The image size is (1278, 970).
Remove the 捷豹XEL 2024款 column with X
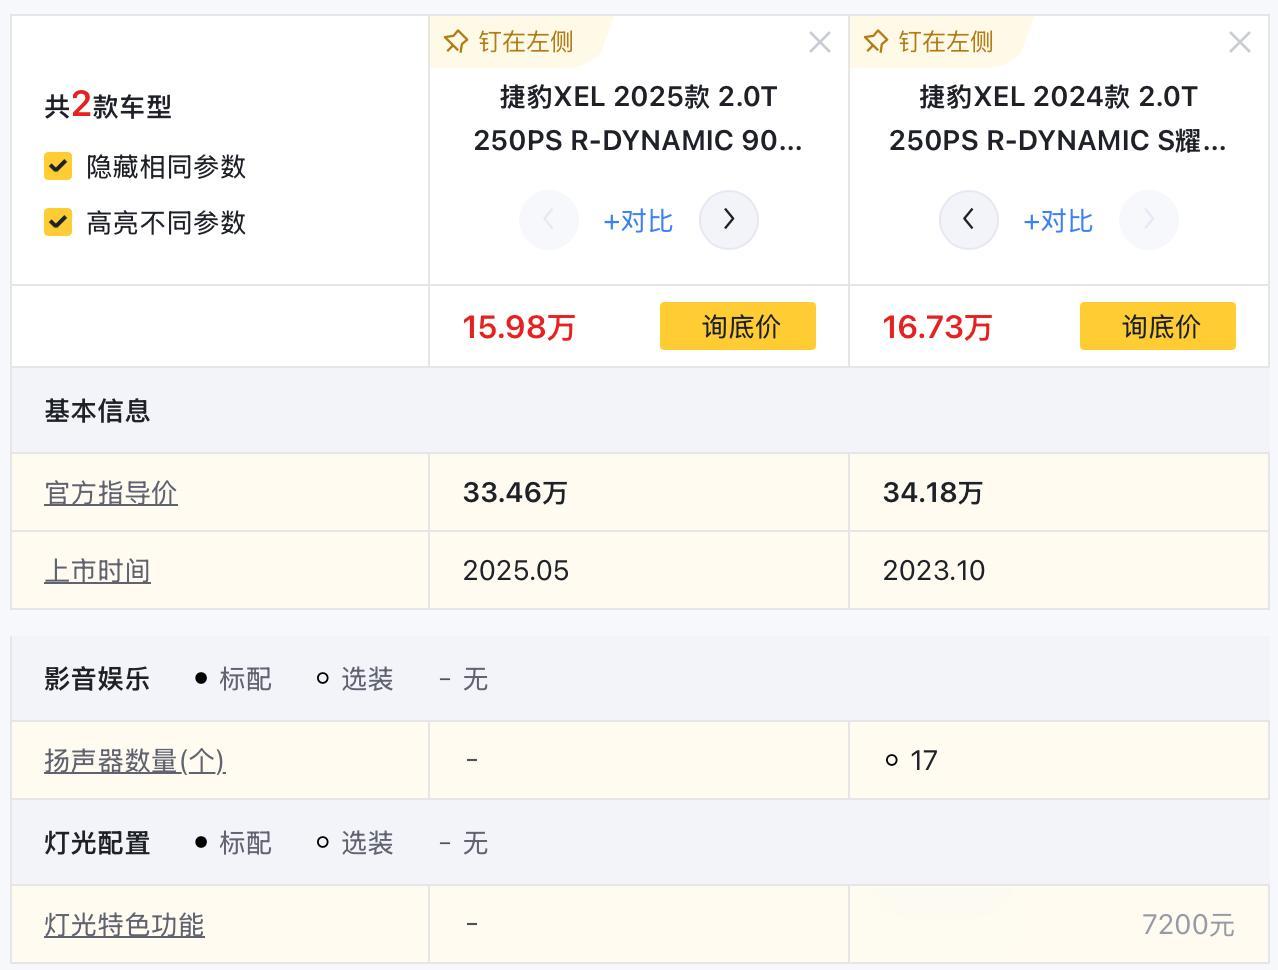click(x=1240, y=42)
